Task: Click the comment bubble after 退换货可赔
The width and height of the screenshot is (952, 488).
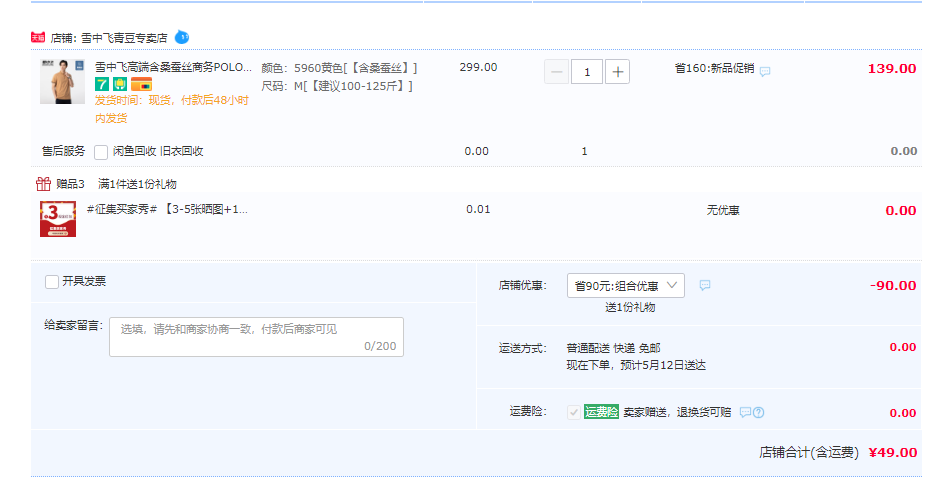Action: (745, 413)
